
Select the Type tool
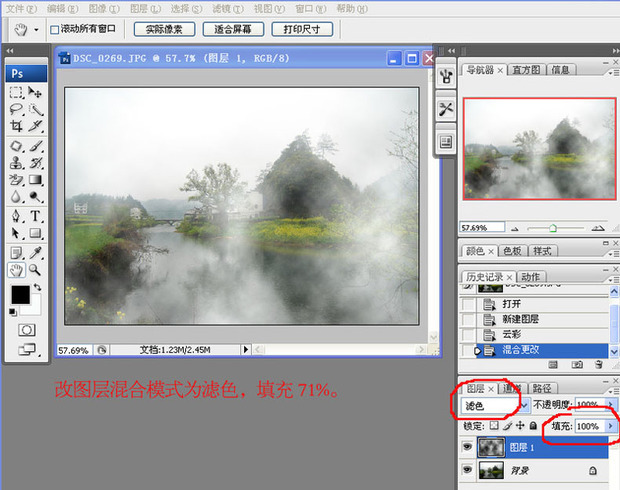(35, 216)
